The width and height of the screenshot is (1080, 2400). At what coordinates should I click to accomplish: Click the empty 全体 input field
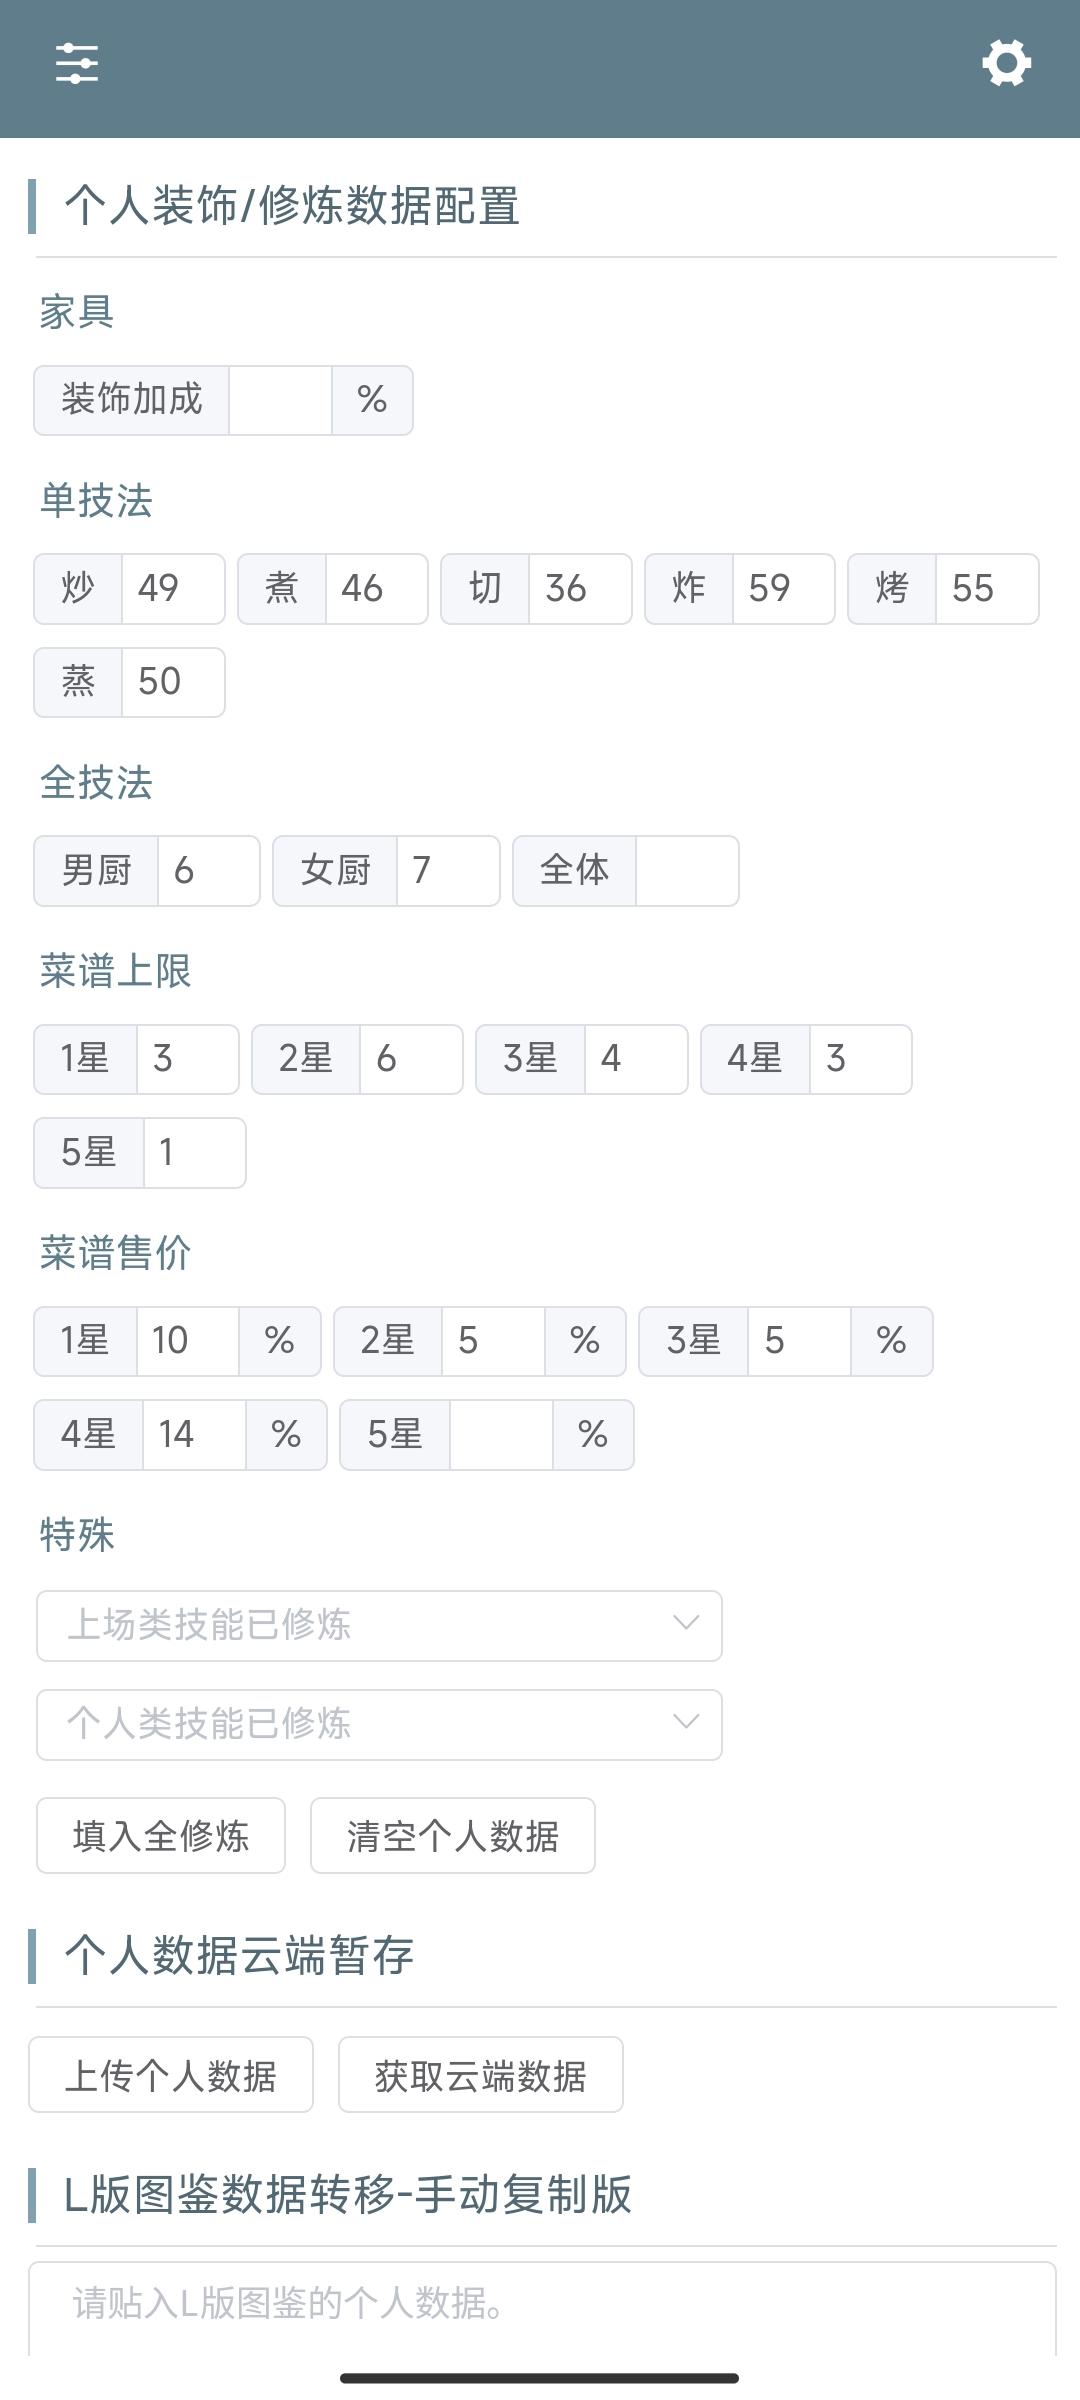(x=687, y=871)
